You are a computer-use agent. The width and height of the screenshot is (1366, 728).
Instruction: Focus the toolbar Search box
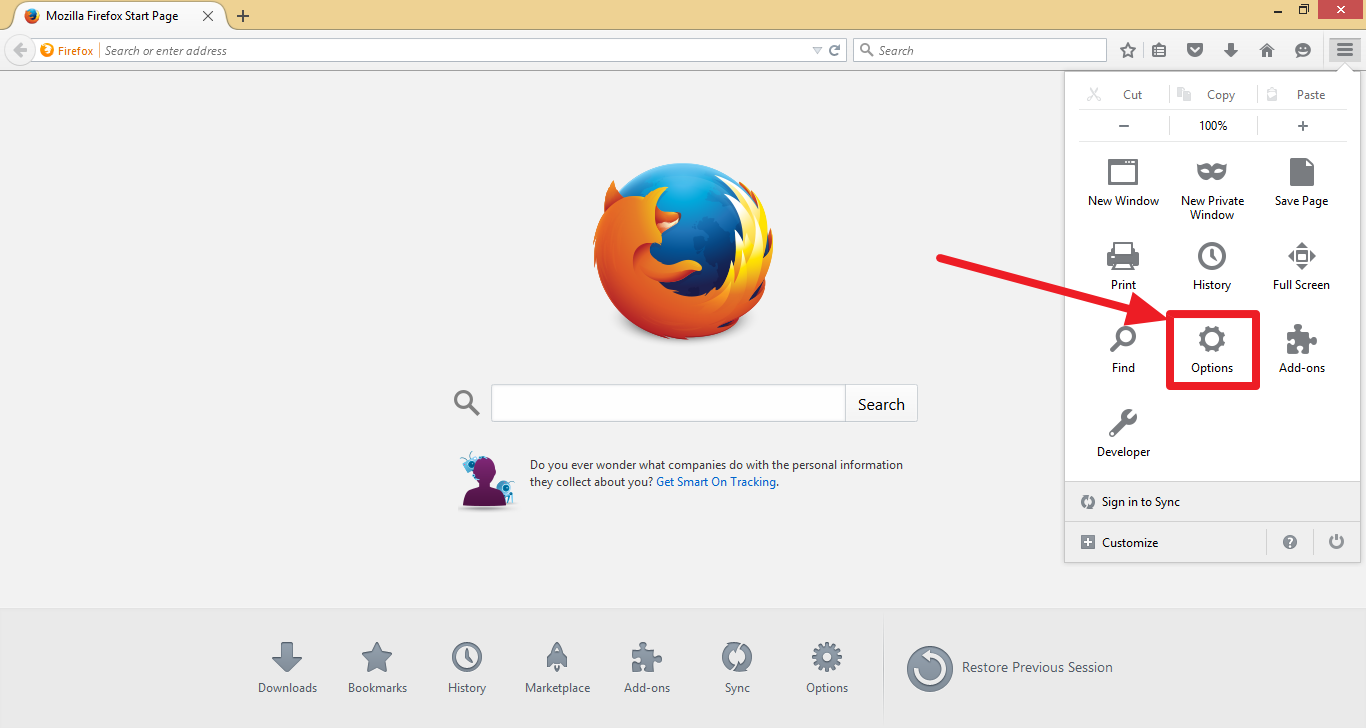click(980, 50)
